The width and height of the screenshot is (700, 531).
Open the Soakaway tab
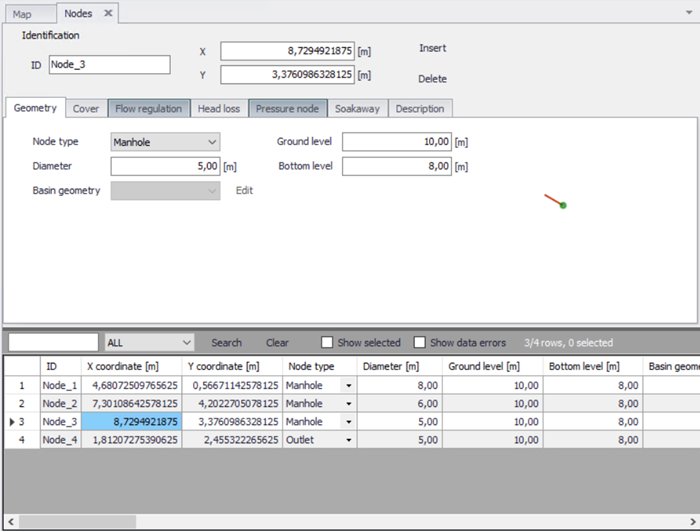tap(357, 109)
